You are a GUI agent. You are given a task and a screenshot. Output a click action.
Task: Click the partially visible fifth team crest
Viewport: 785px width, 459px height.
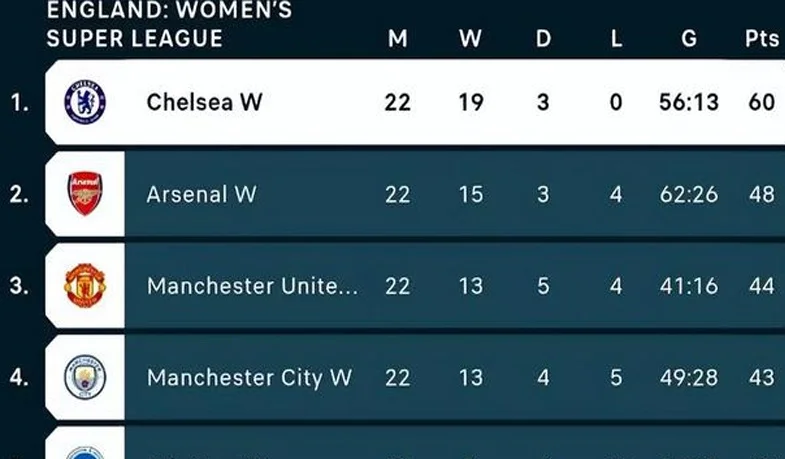tap(85, 452)
